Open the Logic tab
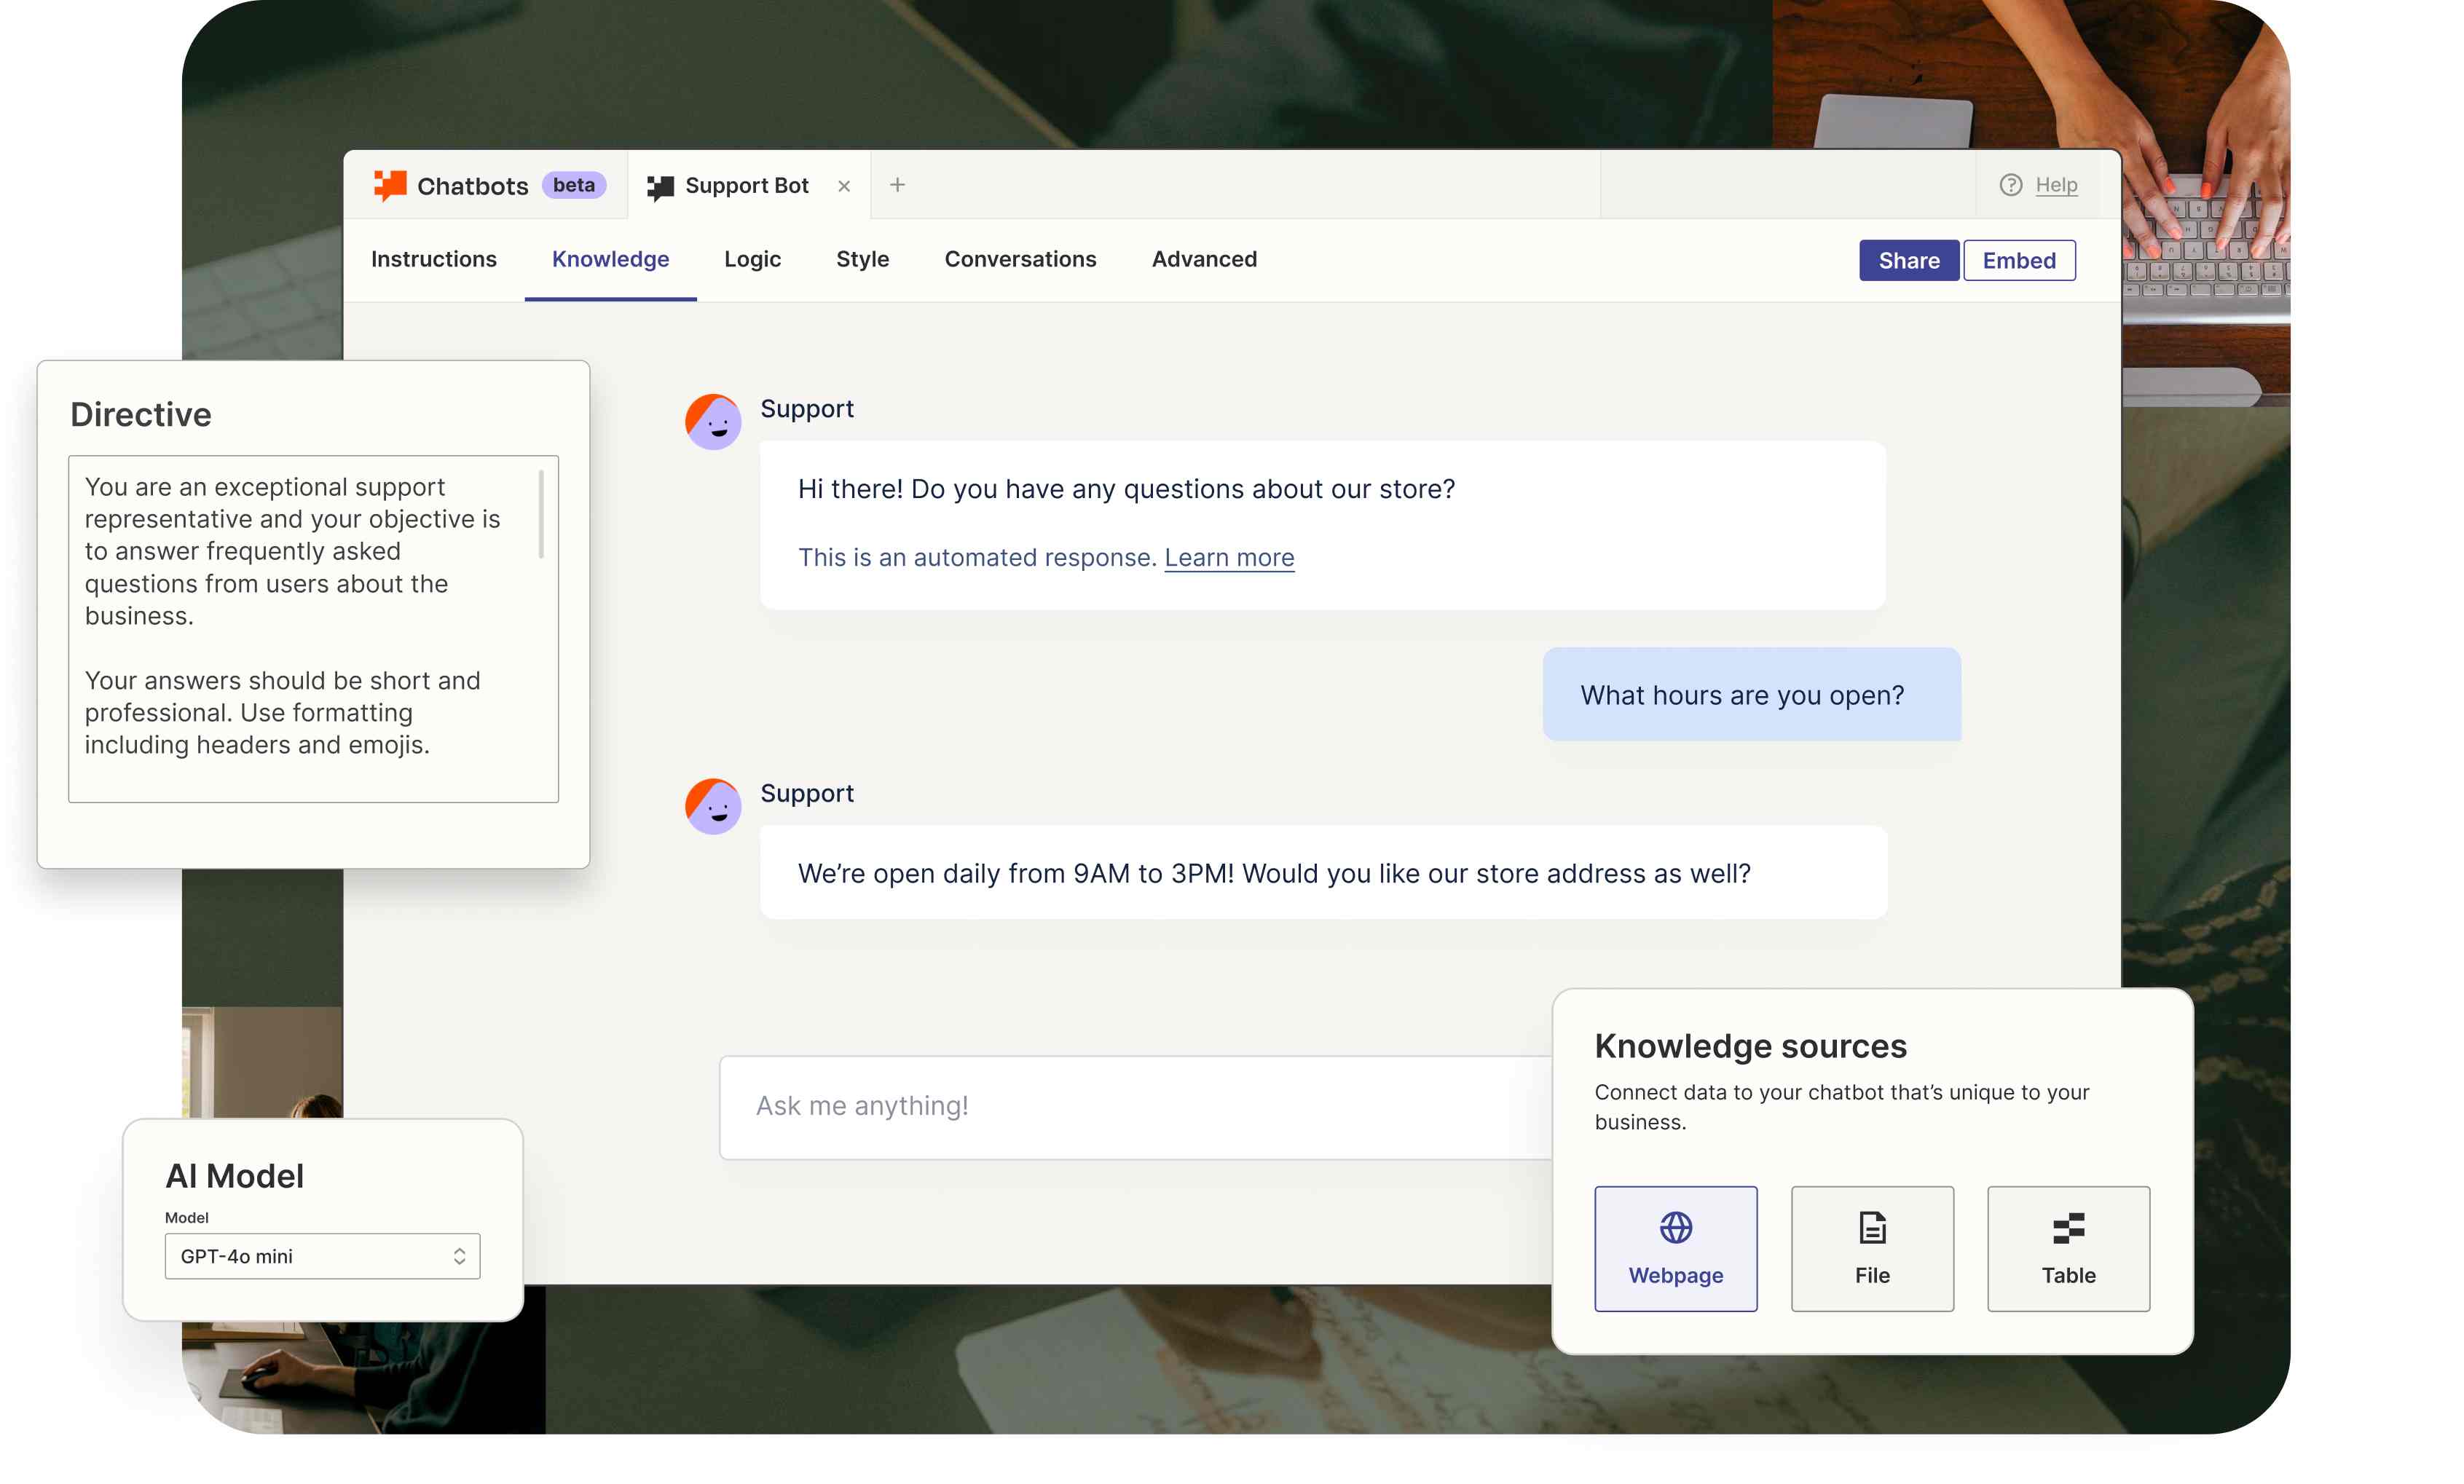Screen dimensions: 2464x1484 point(752,259)
